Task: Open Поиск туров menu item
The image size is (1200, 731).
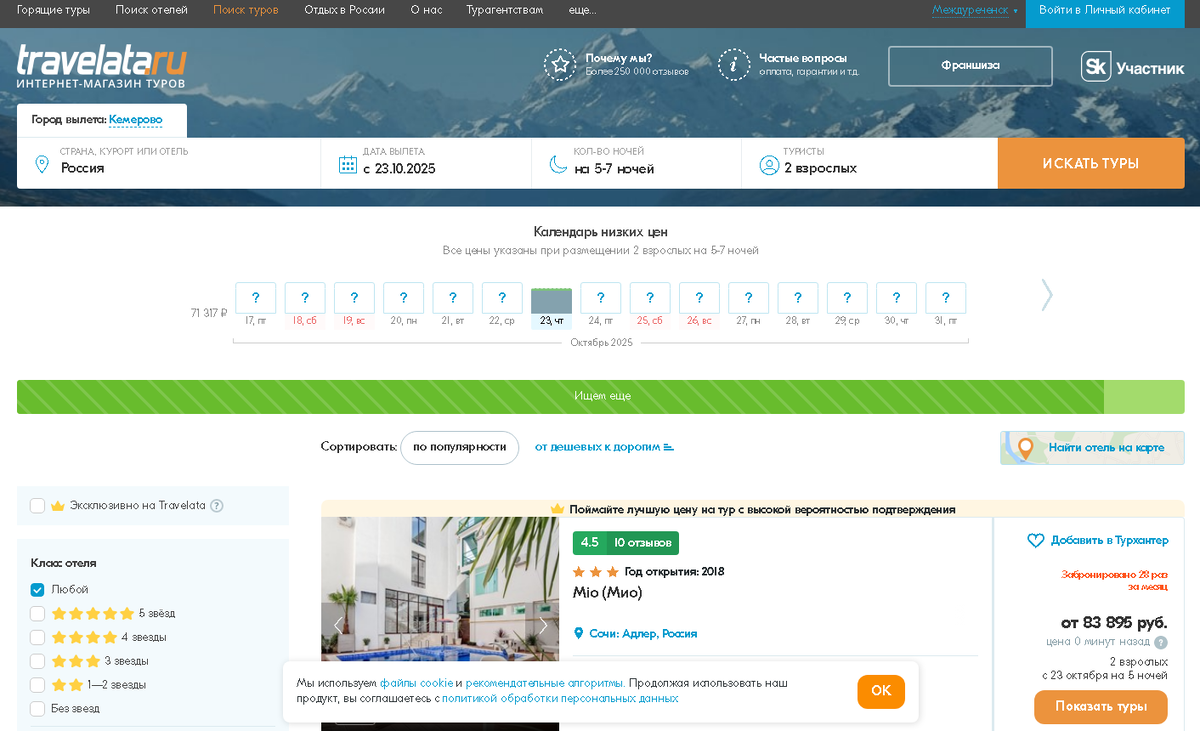Action: [246, 10]
